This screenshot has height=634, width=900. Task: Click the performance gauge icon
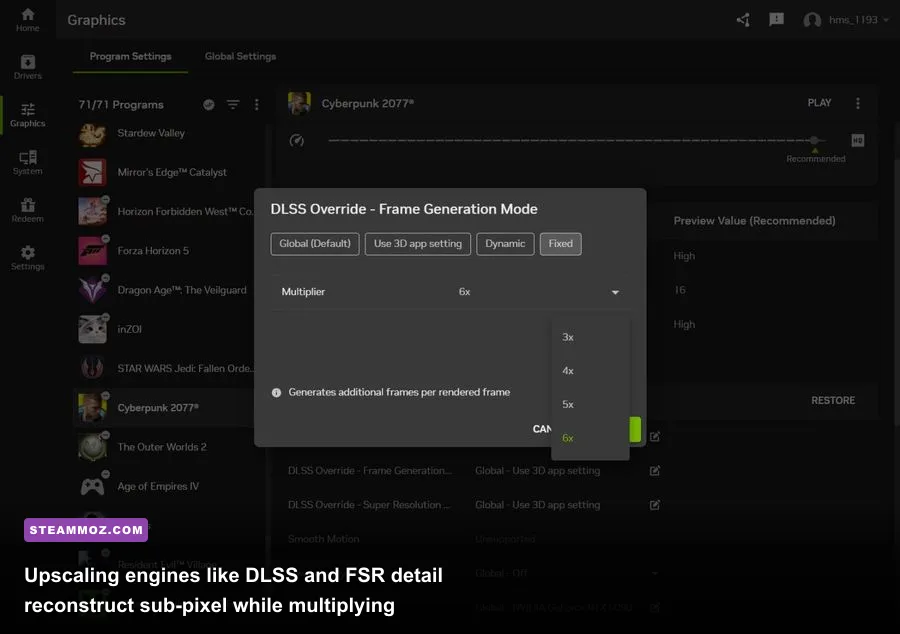(297, 141)
